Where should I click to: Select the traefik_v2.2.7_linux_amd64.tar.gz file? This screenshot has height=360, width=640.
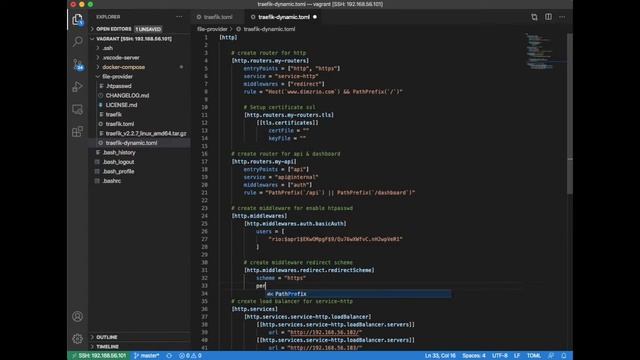(x=140, y=133)
